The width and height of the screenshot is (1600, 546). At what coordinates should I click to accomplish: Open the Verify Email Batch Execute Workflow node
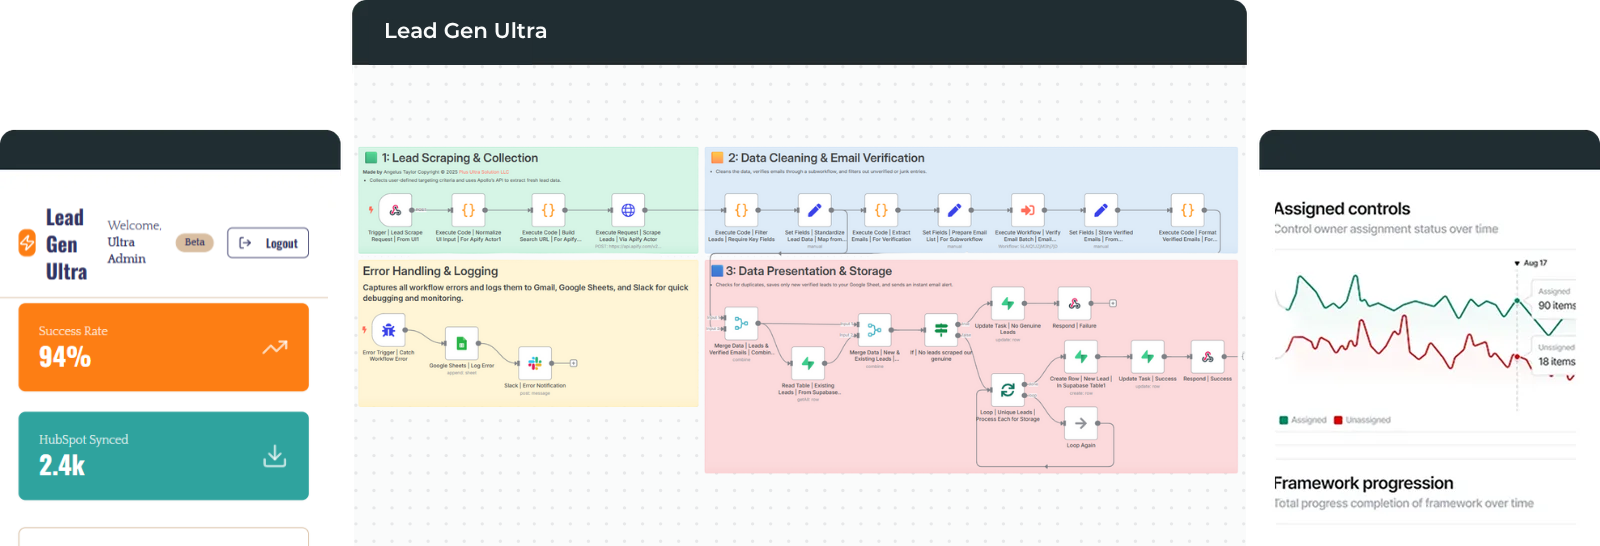tap(1027, 210)
